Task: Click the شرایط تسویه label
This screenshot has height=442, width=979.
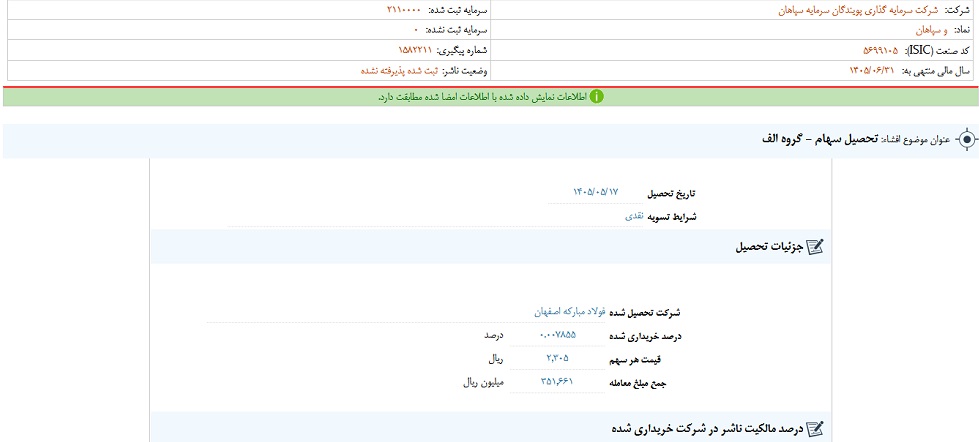Action: tap(671, 217)
